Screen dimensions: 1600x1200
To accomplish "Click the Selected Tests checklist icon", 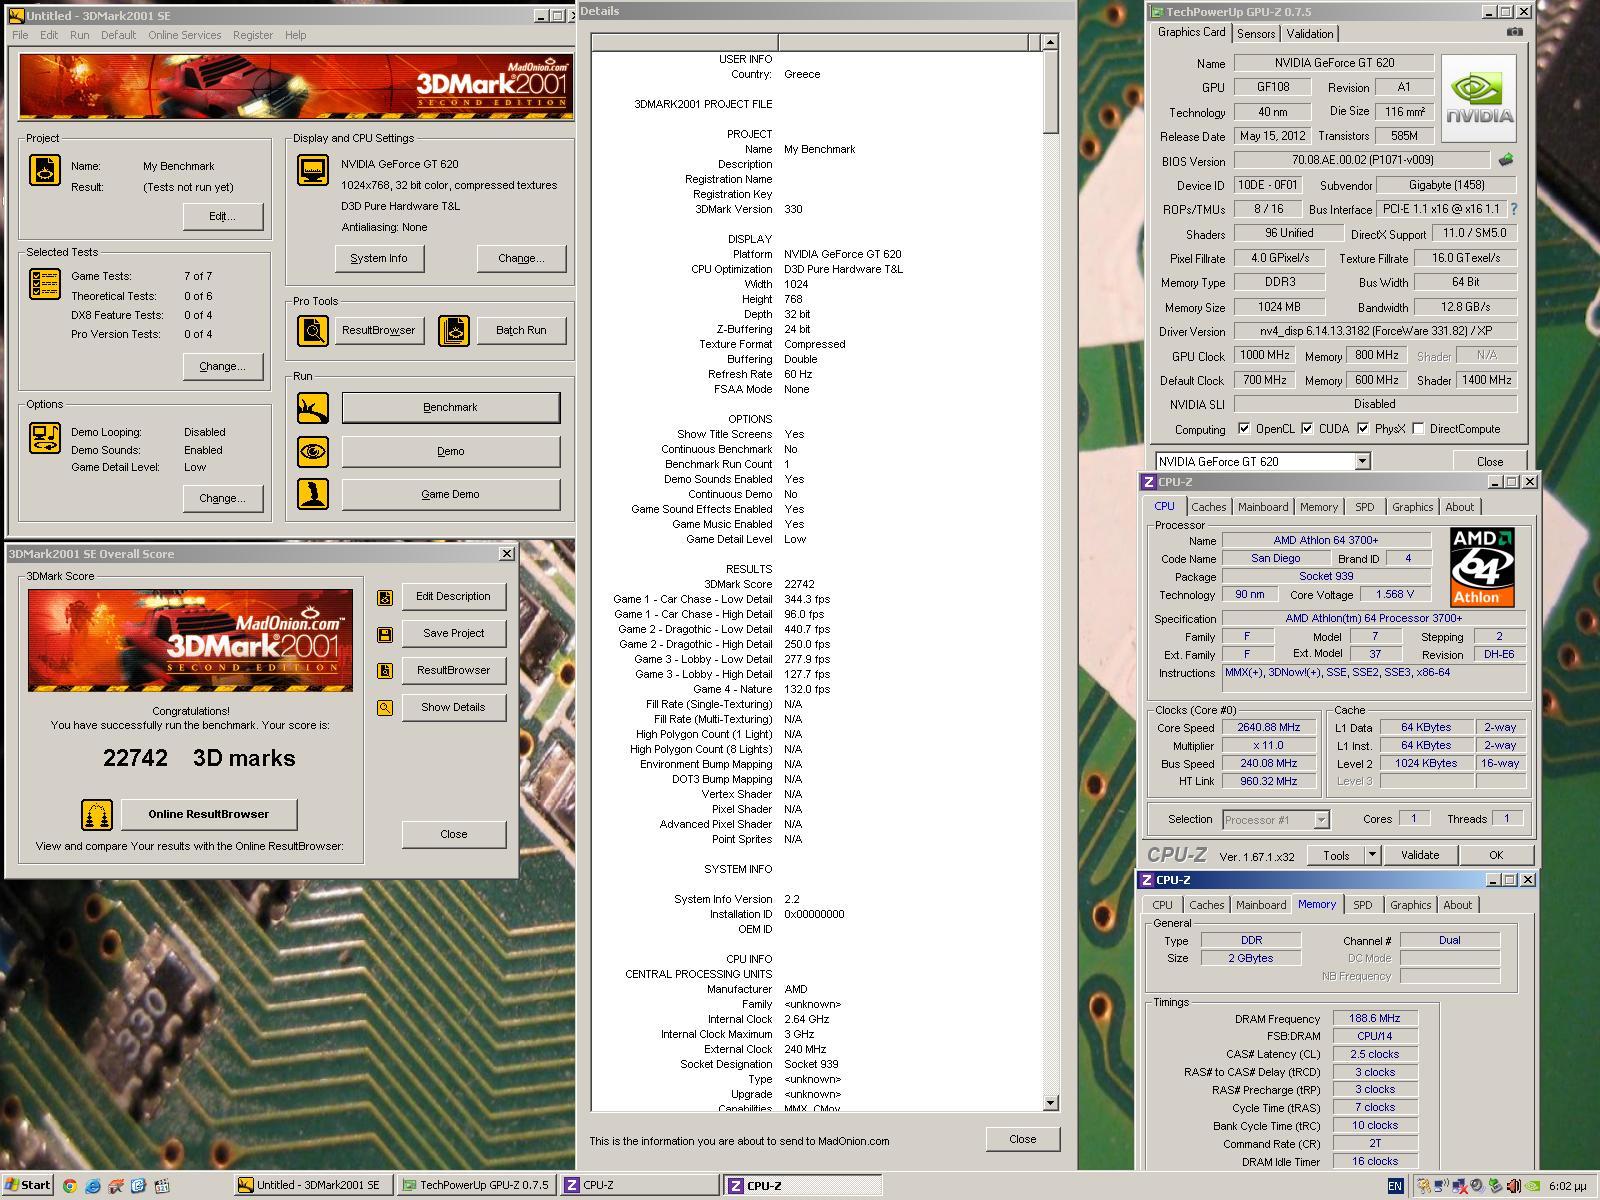I will pos(45,284).
